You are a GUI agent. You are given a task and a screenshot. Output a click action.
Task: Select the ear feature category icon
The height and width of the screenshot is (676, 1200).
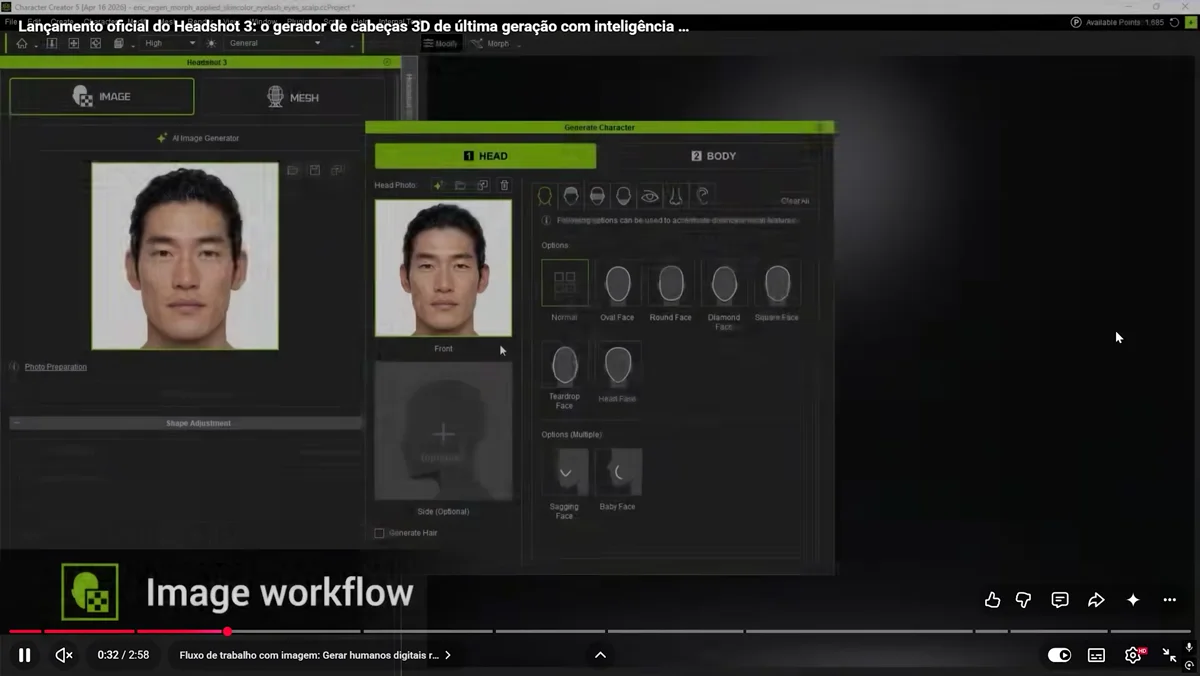click(703, 195)
